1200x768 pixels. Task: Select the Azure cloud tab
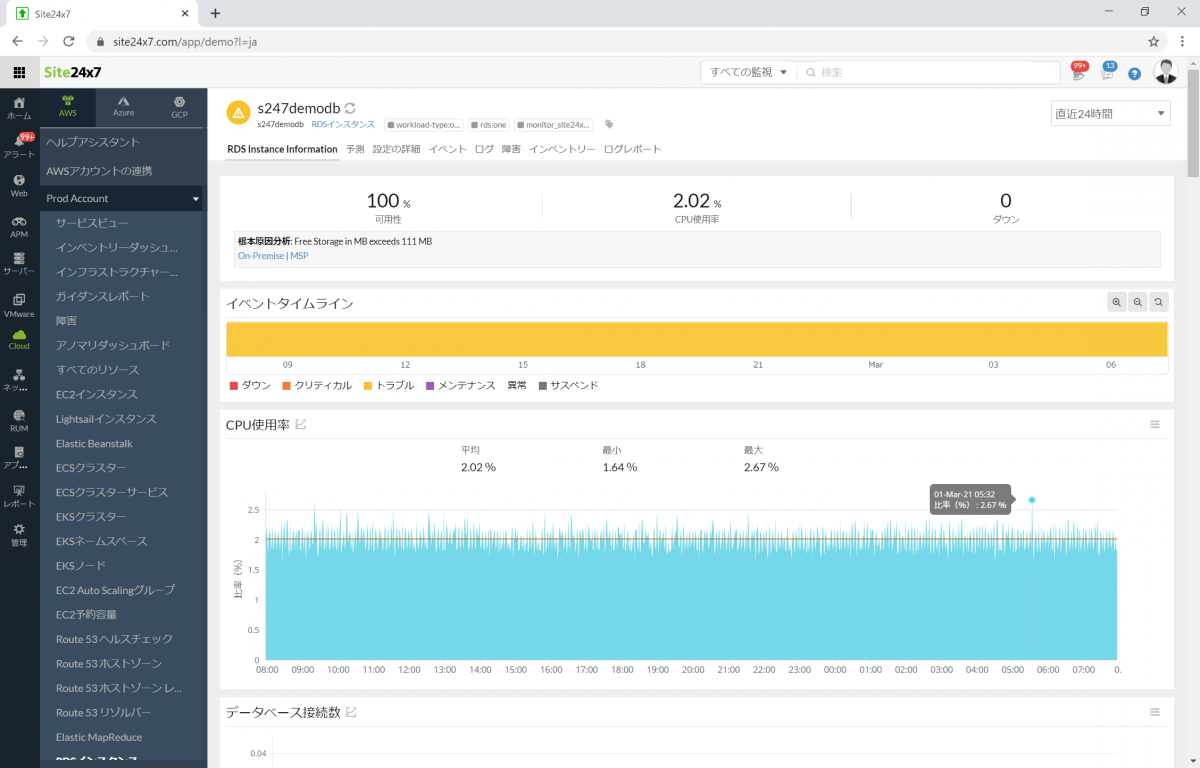(124, 106)
